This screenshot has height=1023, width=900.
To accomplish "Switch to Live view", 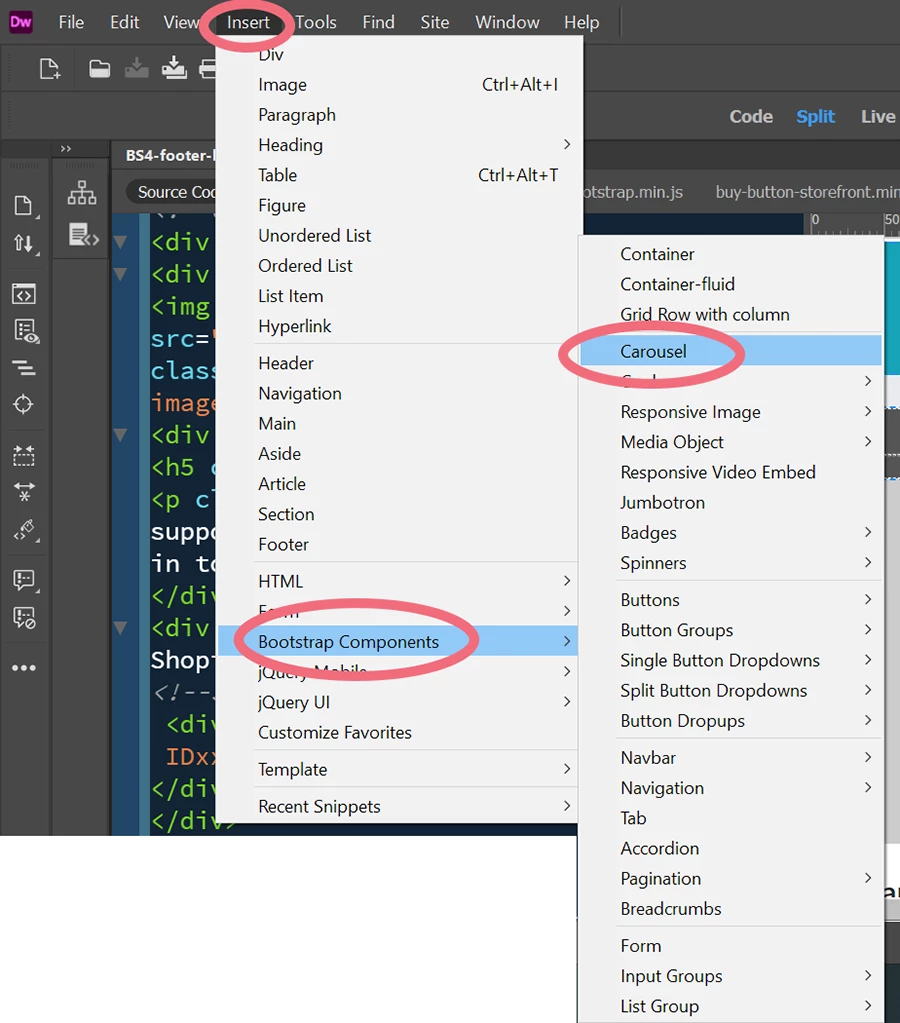I will [x=878, y=116].
